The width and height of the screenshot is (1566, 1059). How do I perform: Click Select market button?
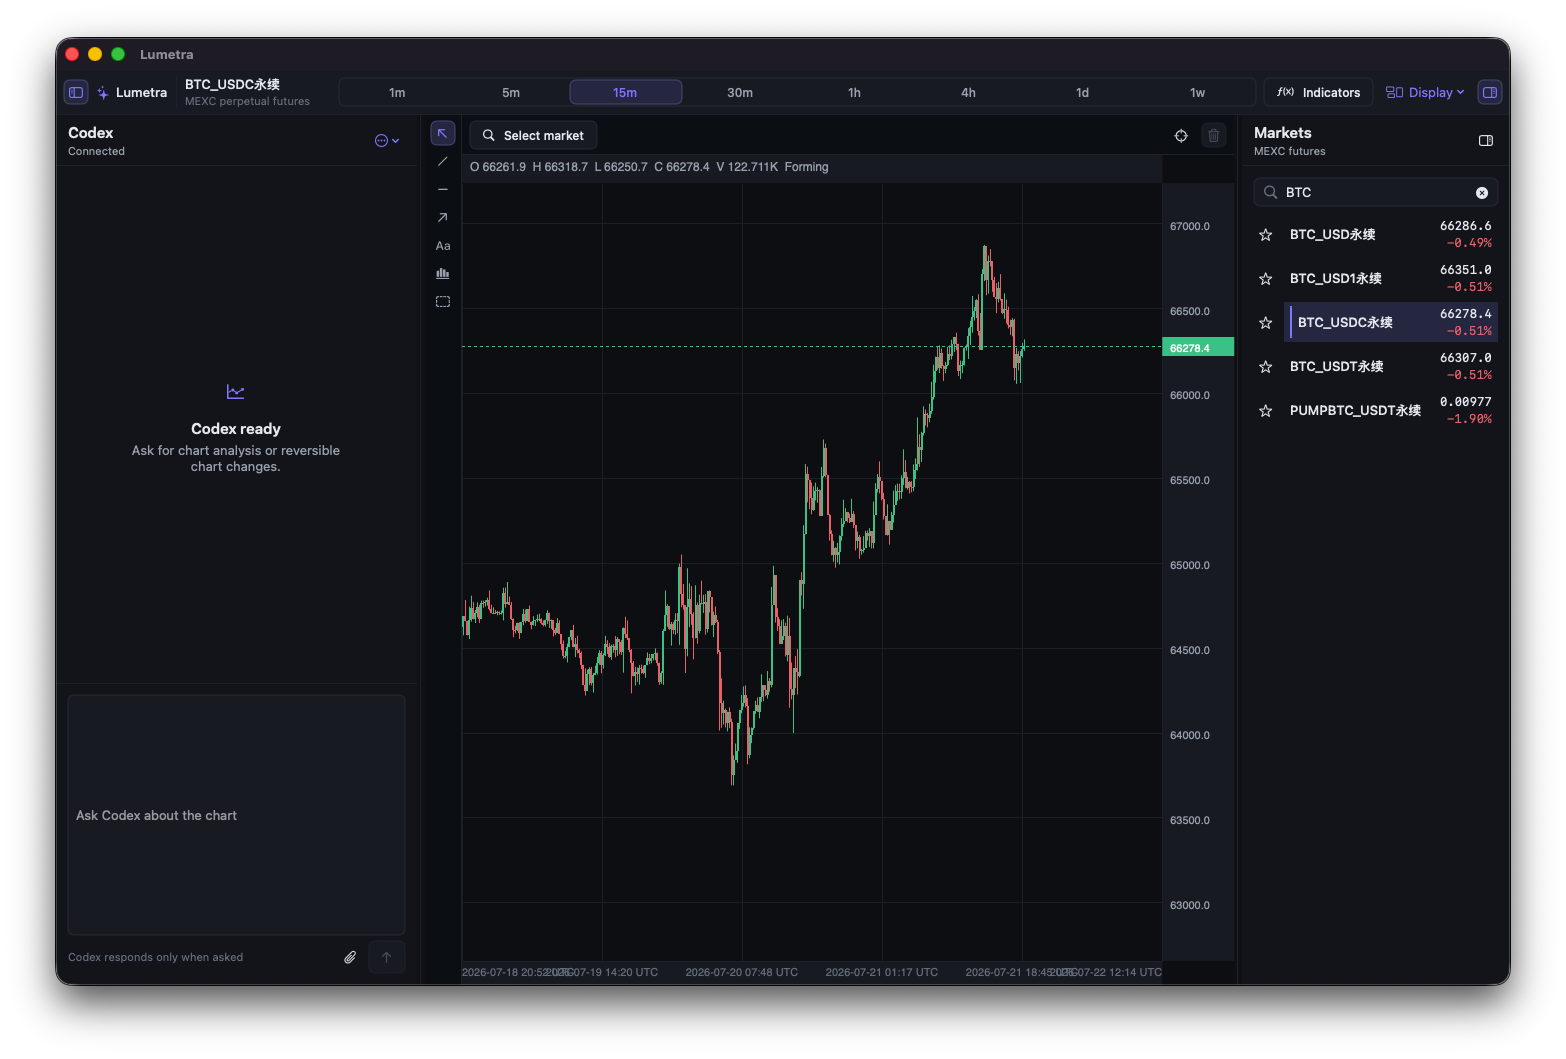533,135
